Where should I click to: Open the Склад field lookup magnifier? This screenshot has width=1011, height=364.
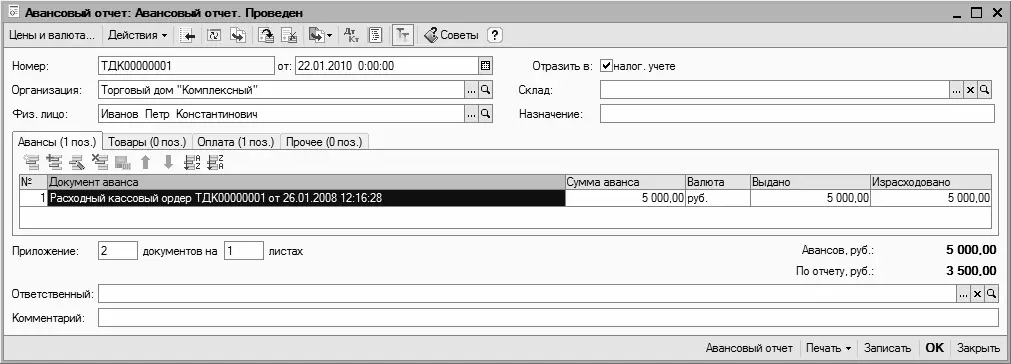(985, 90)
